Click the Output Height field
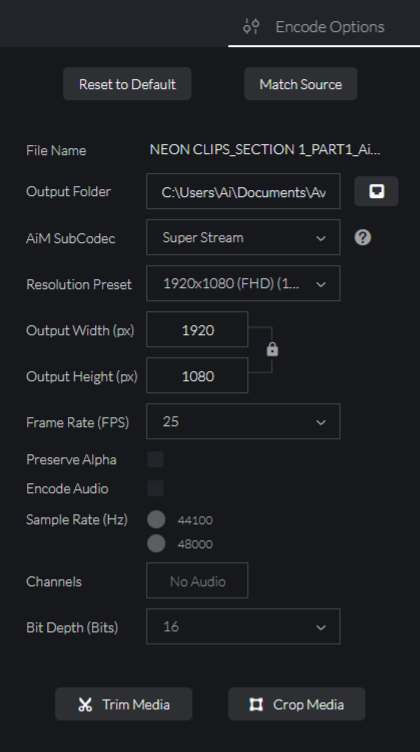420x752 pixels. (197, 376)
